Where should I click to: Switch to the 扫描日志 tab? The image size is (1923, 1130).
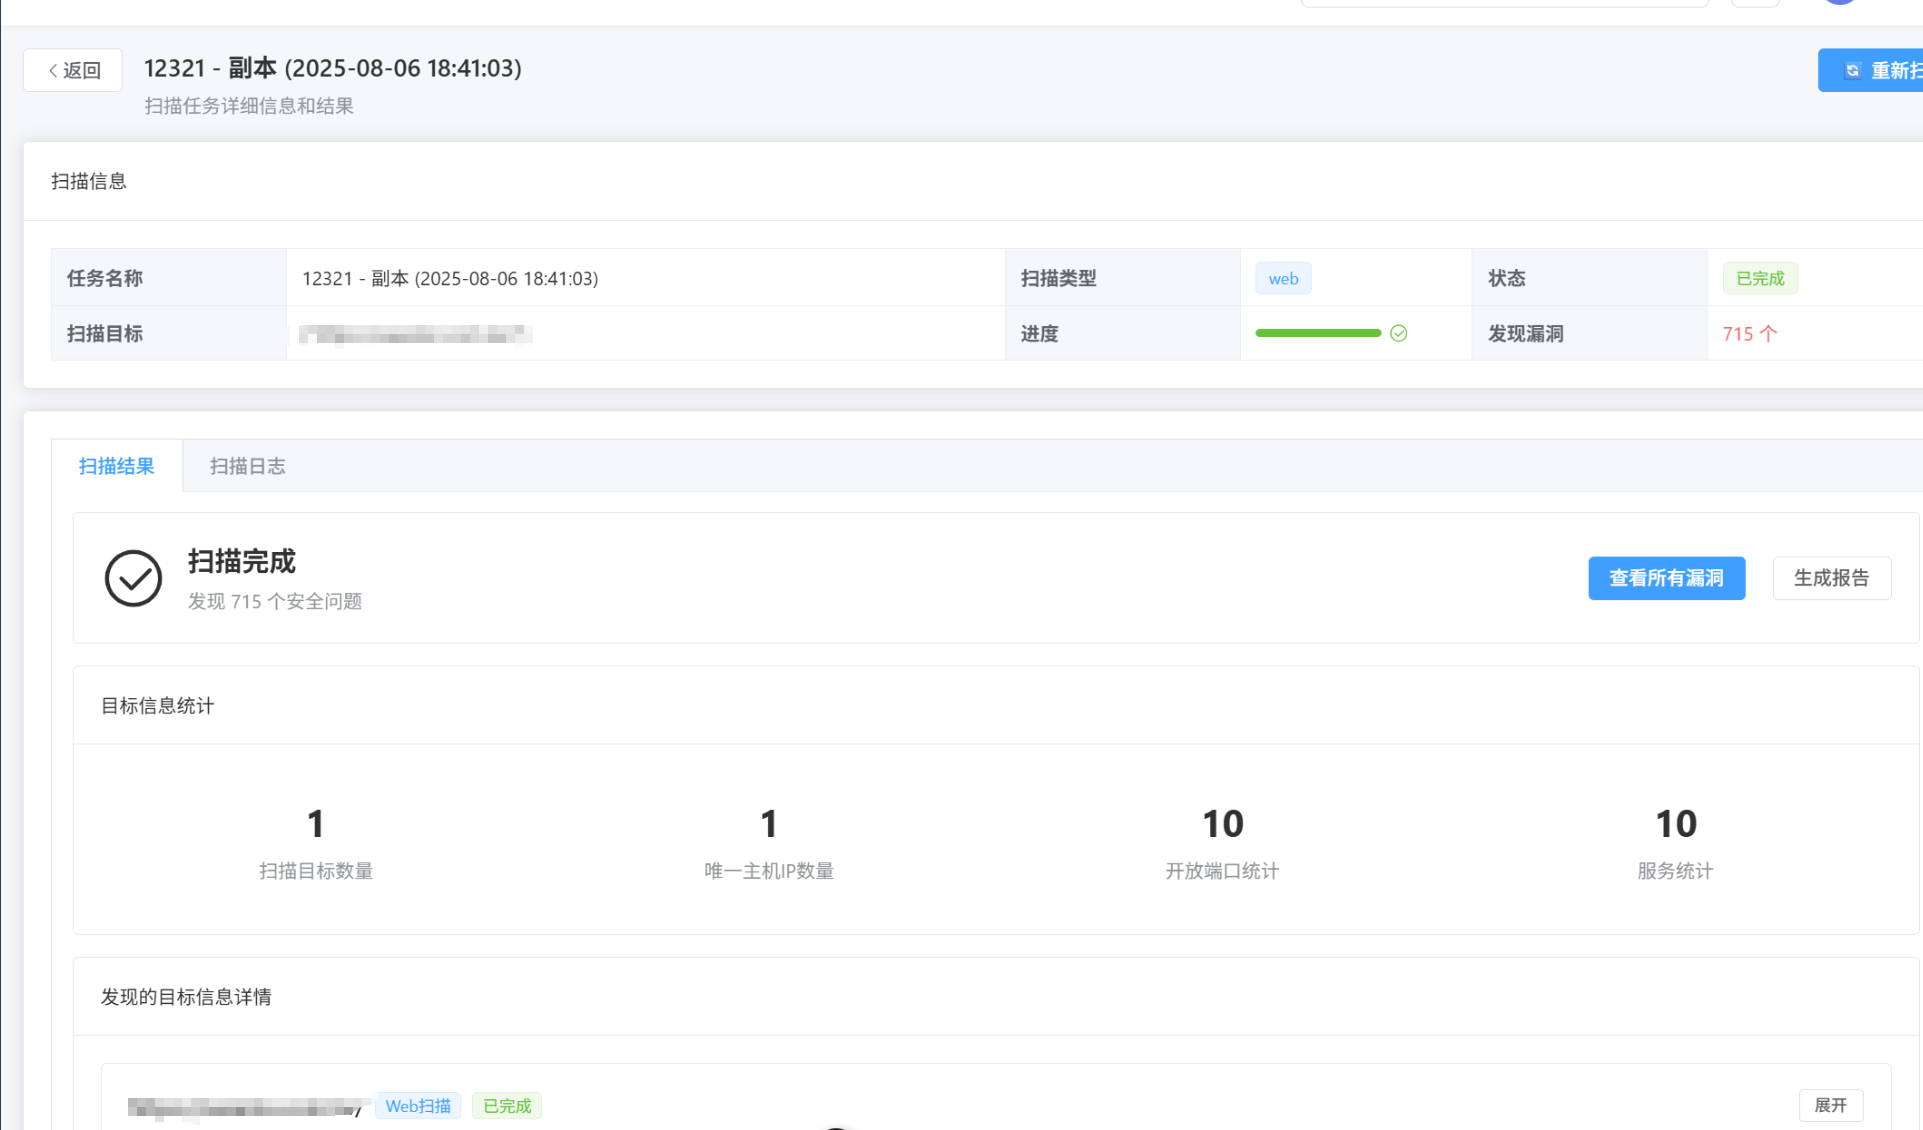coord(247,466)
